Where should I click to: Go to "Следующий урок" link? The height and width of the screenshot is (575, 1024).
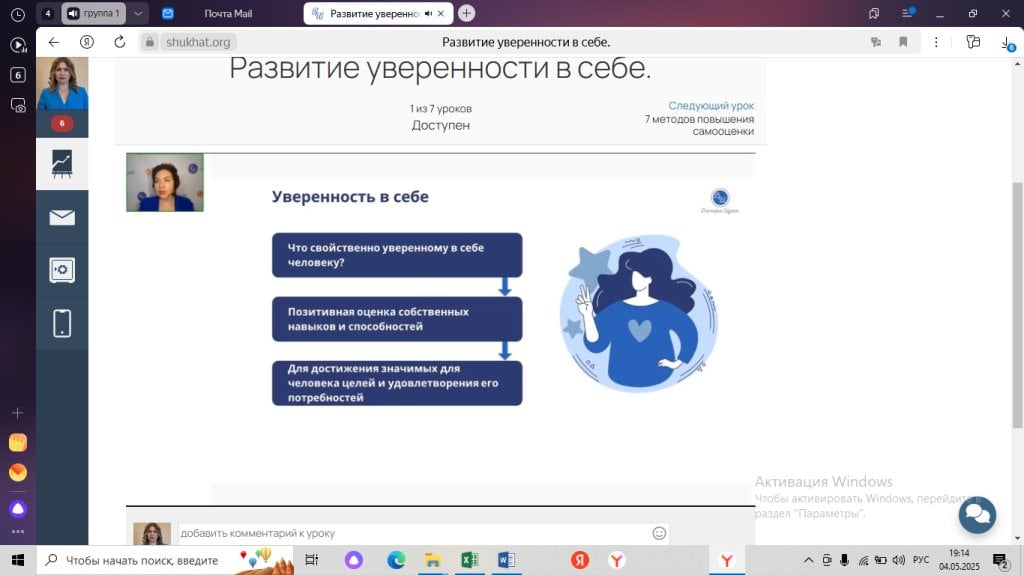coord(711,105)
